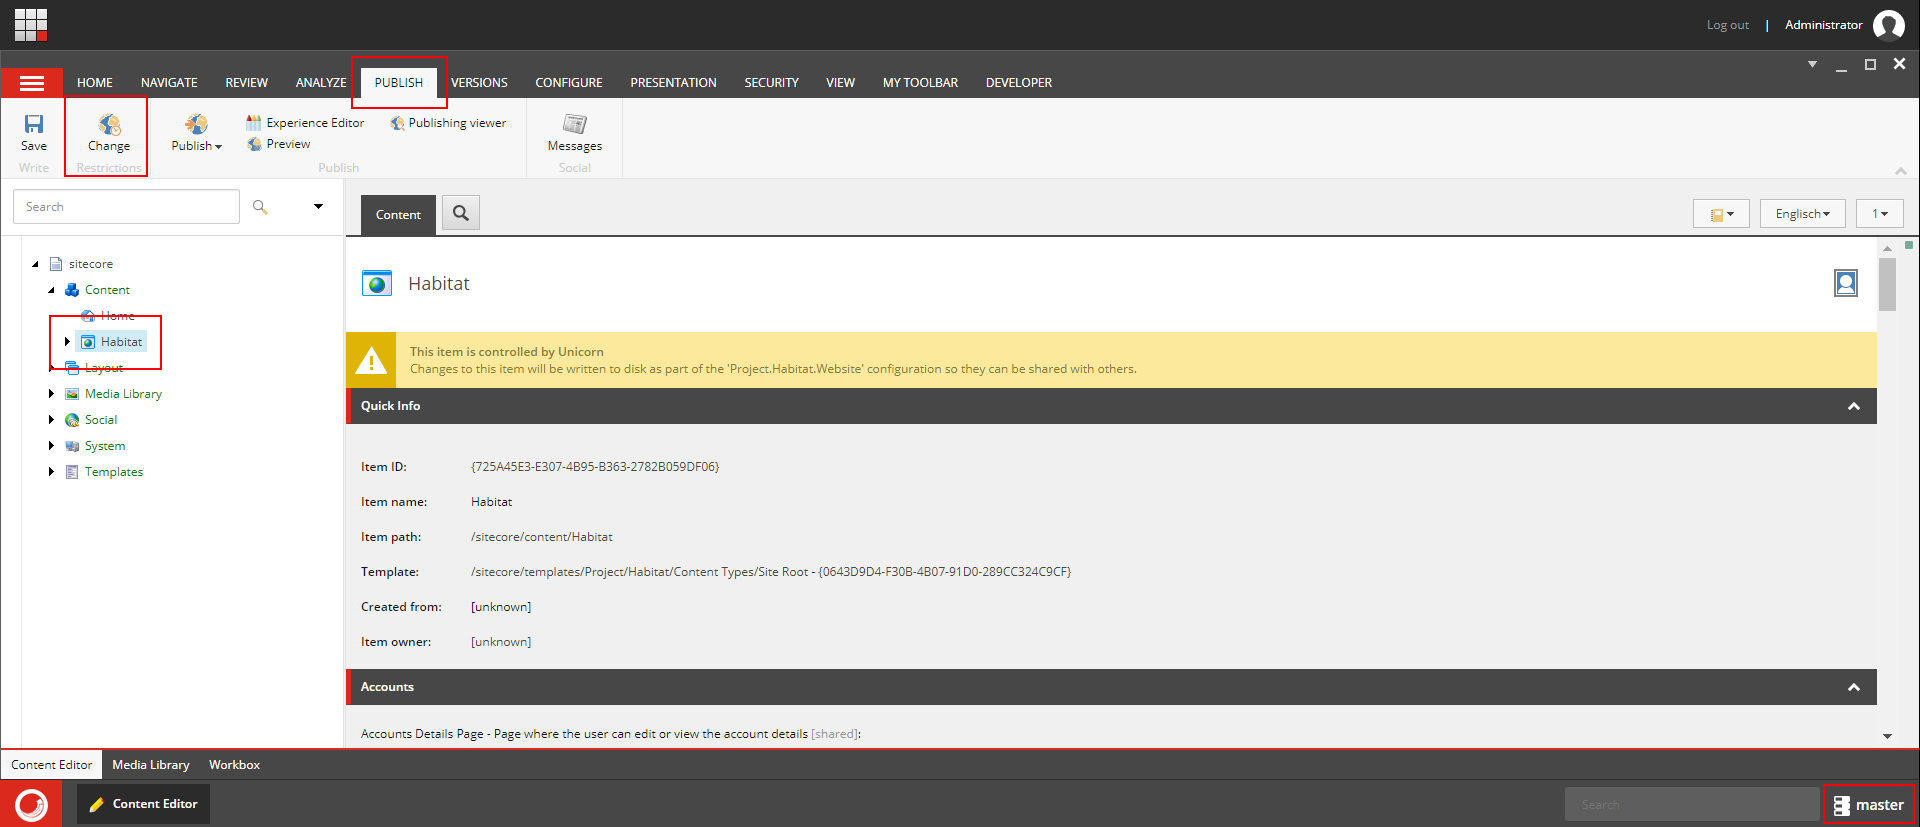1920x827 pixels.
Task: Click the Log out link
Action: coord(1727,25)
